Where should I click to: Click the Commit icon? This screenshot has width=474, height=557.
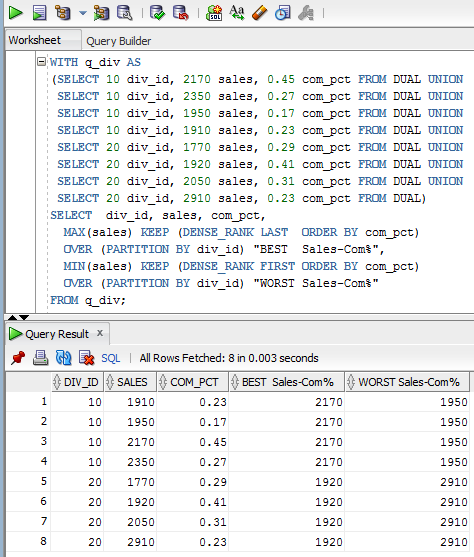157,13
